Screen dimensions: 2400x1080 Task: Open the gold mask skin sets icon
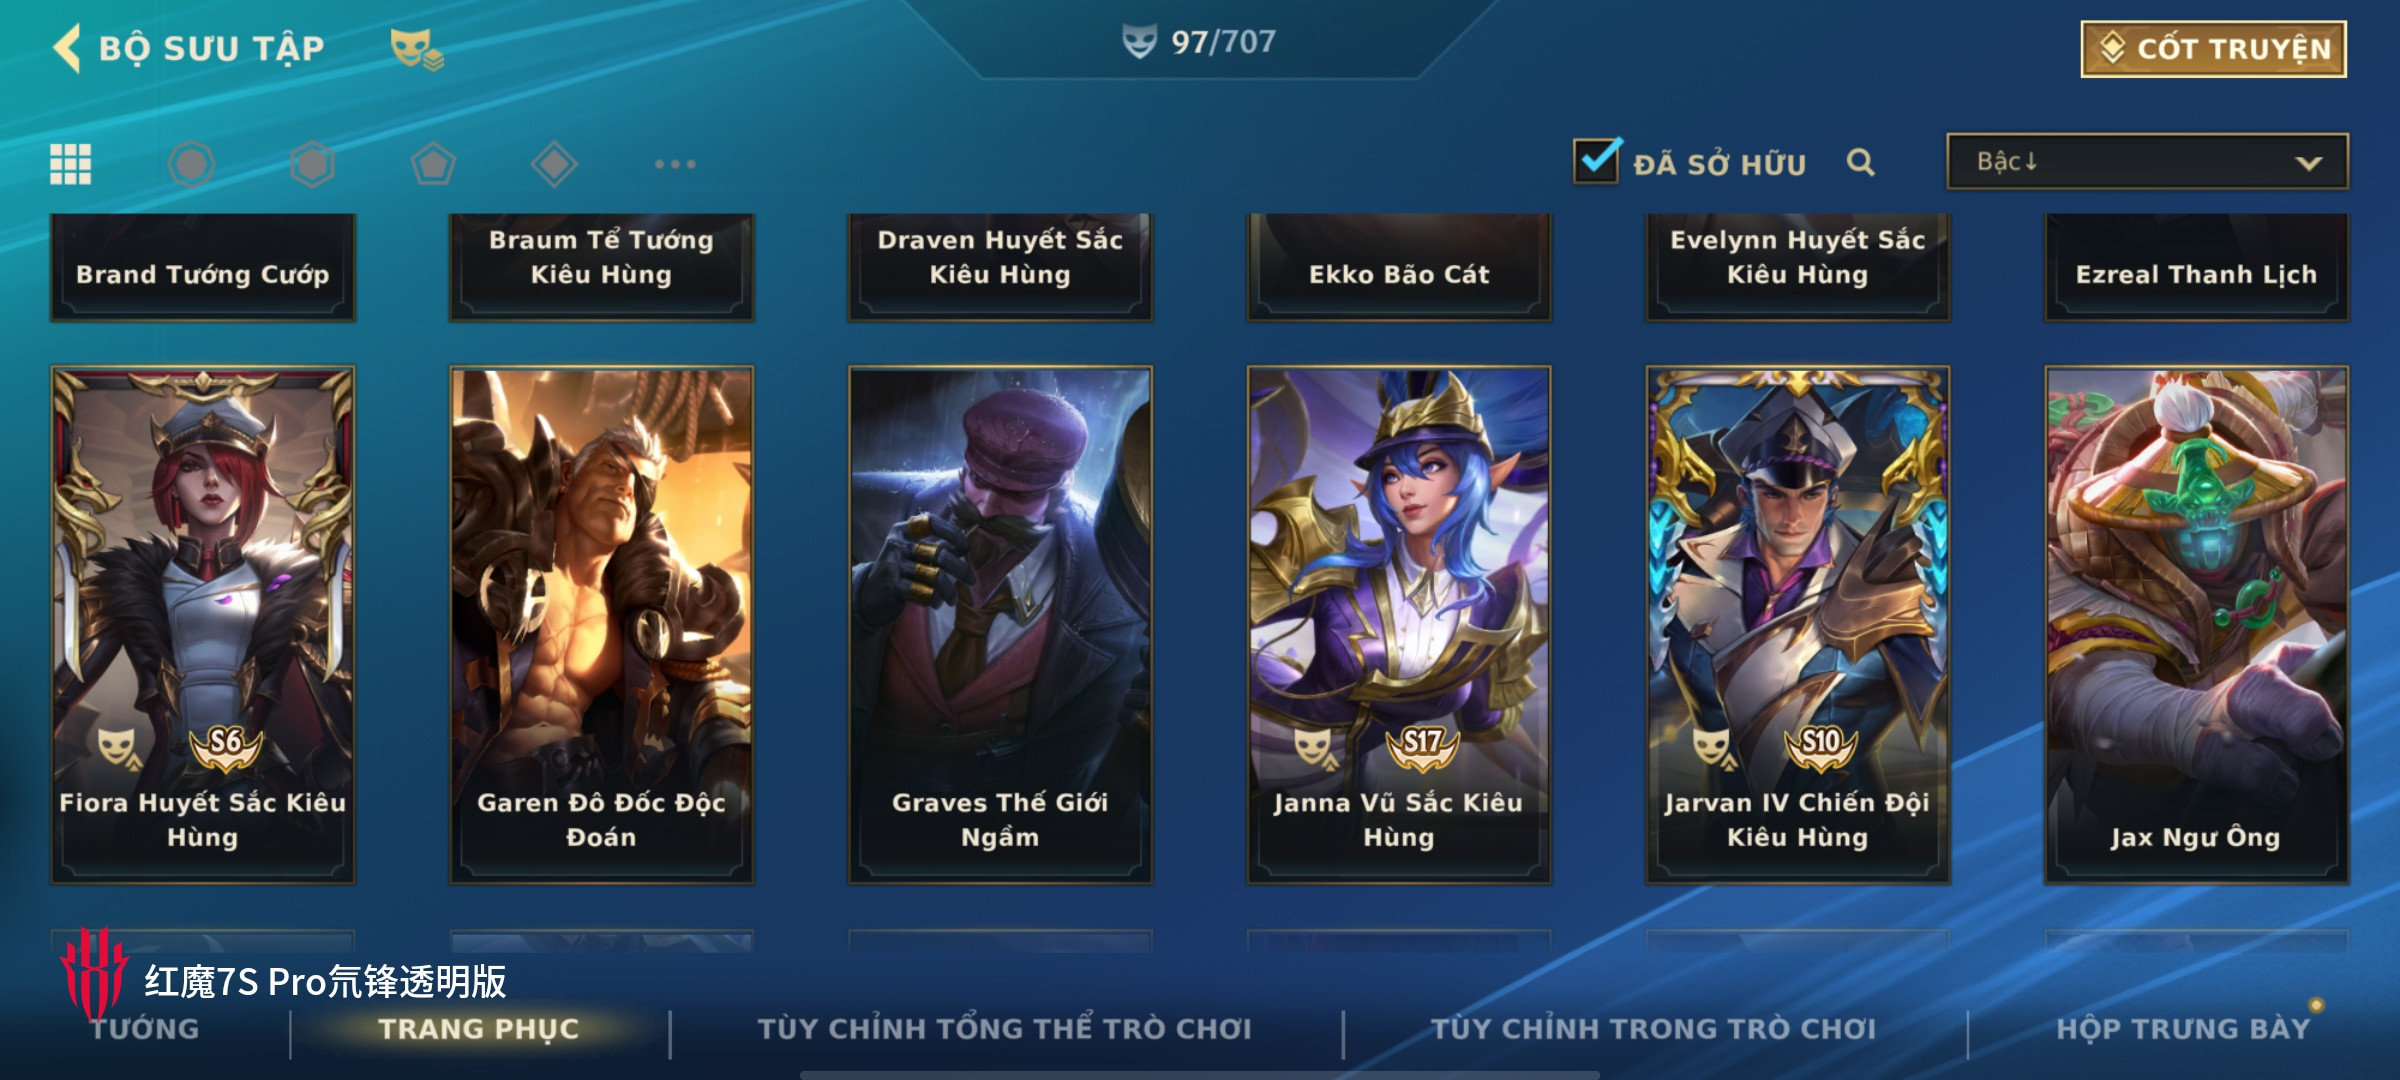coord(416,48)
